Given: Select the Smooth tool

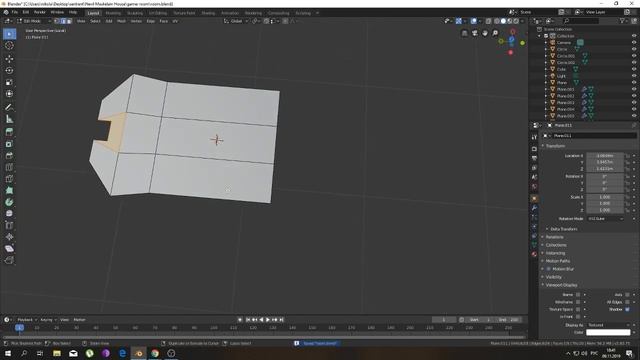Looking at the screenshot, I should coord(9,213).
